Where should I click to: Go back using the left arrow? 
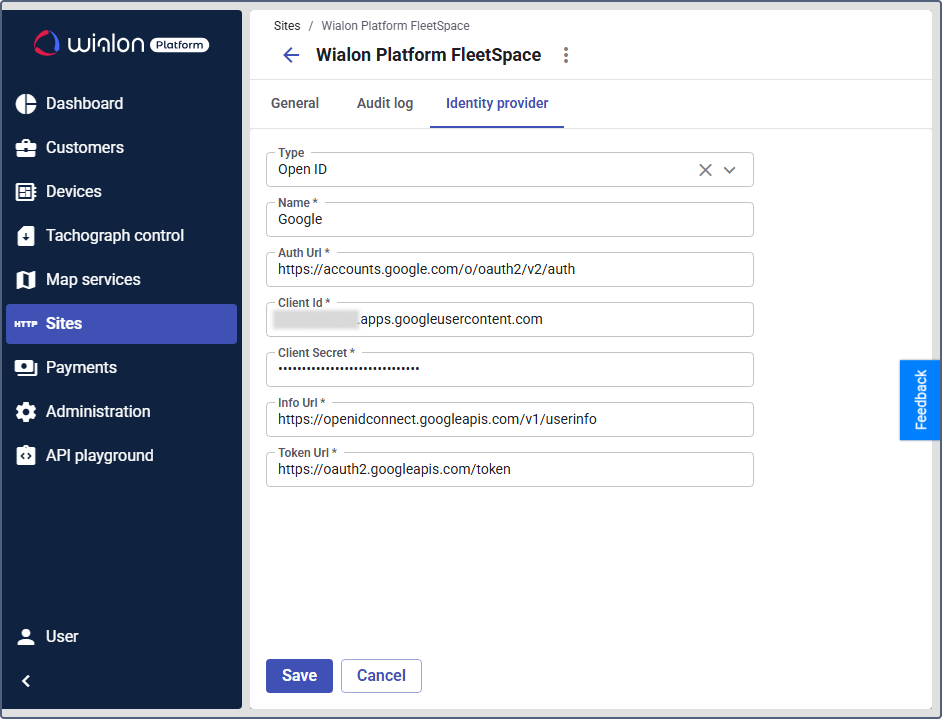(291, 55)
